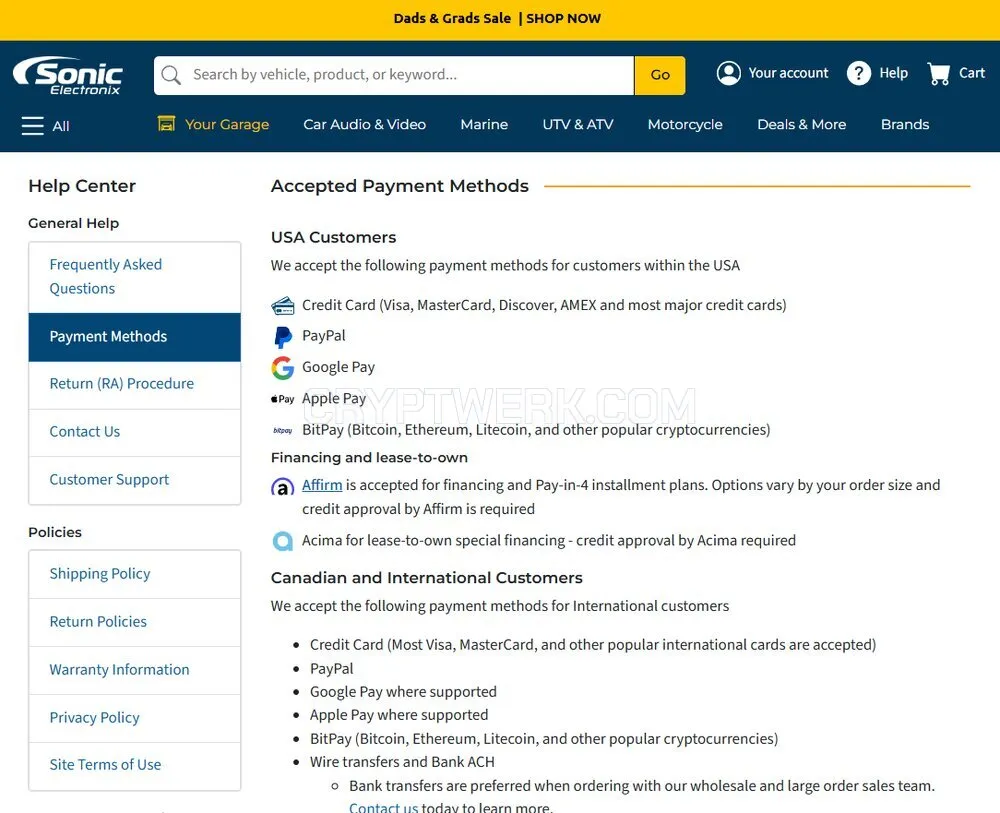
Task: Open the Contact Us sidebar link
Action: [x=135, y=432]
